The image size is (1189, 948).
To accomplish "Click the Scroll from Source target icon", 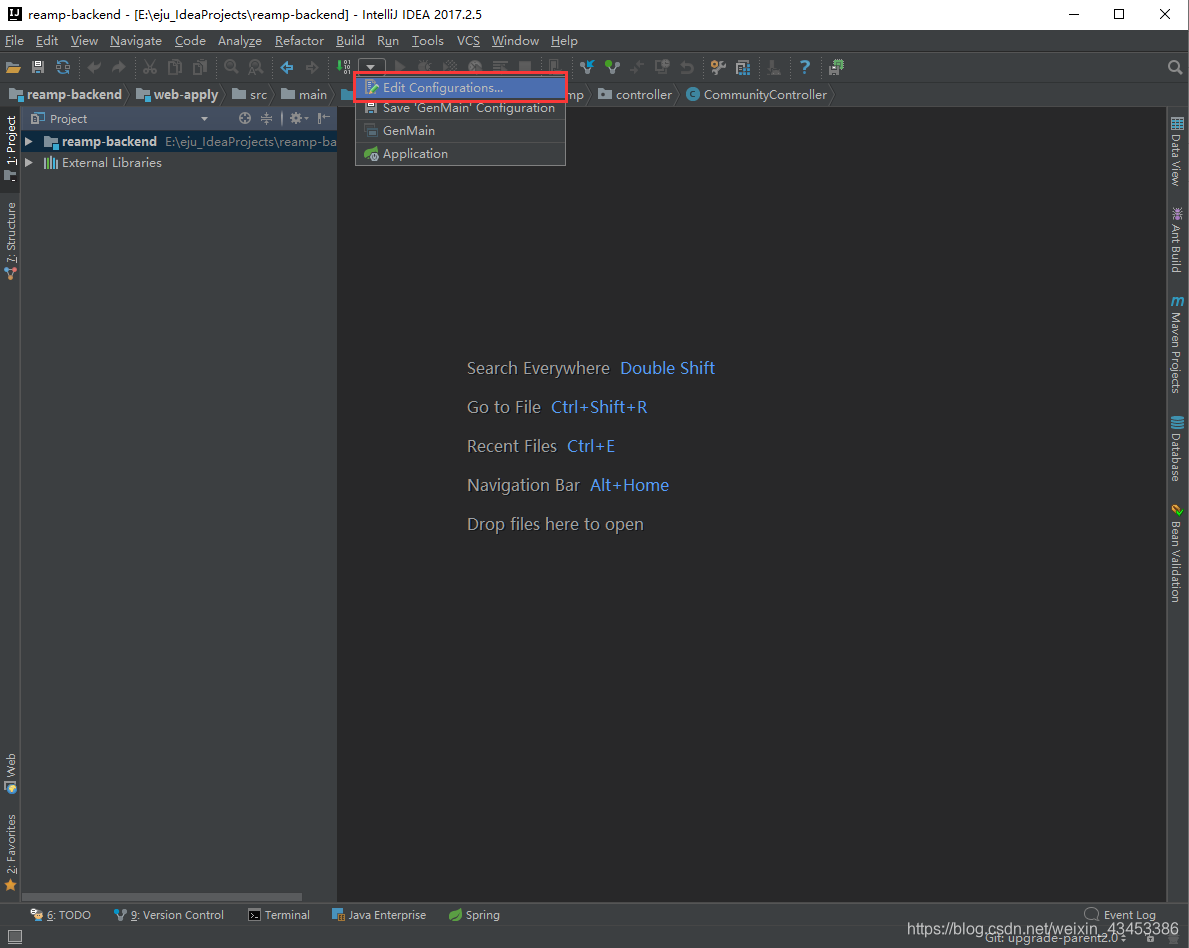I will point(245,118).
